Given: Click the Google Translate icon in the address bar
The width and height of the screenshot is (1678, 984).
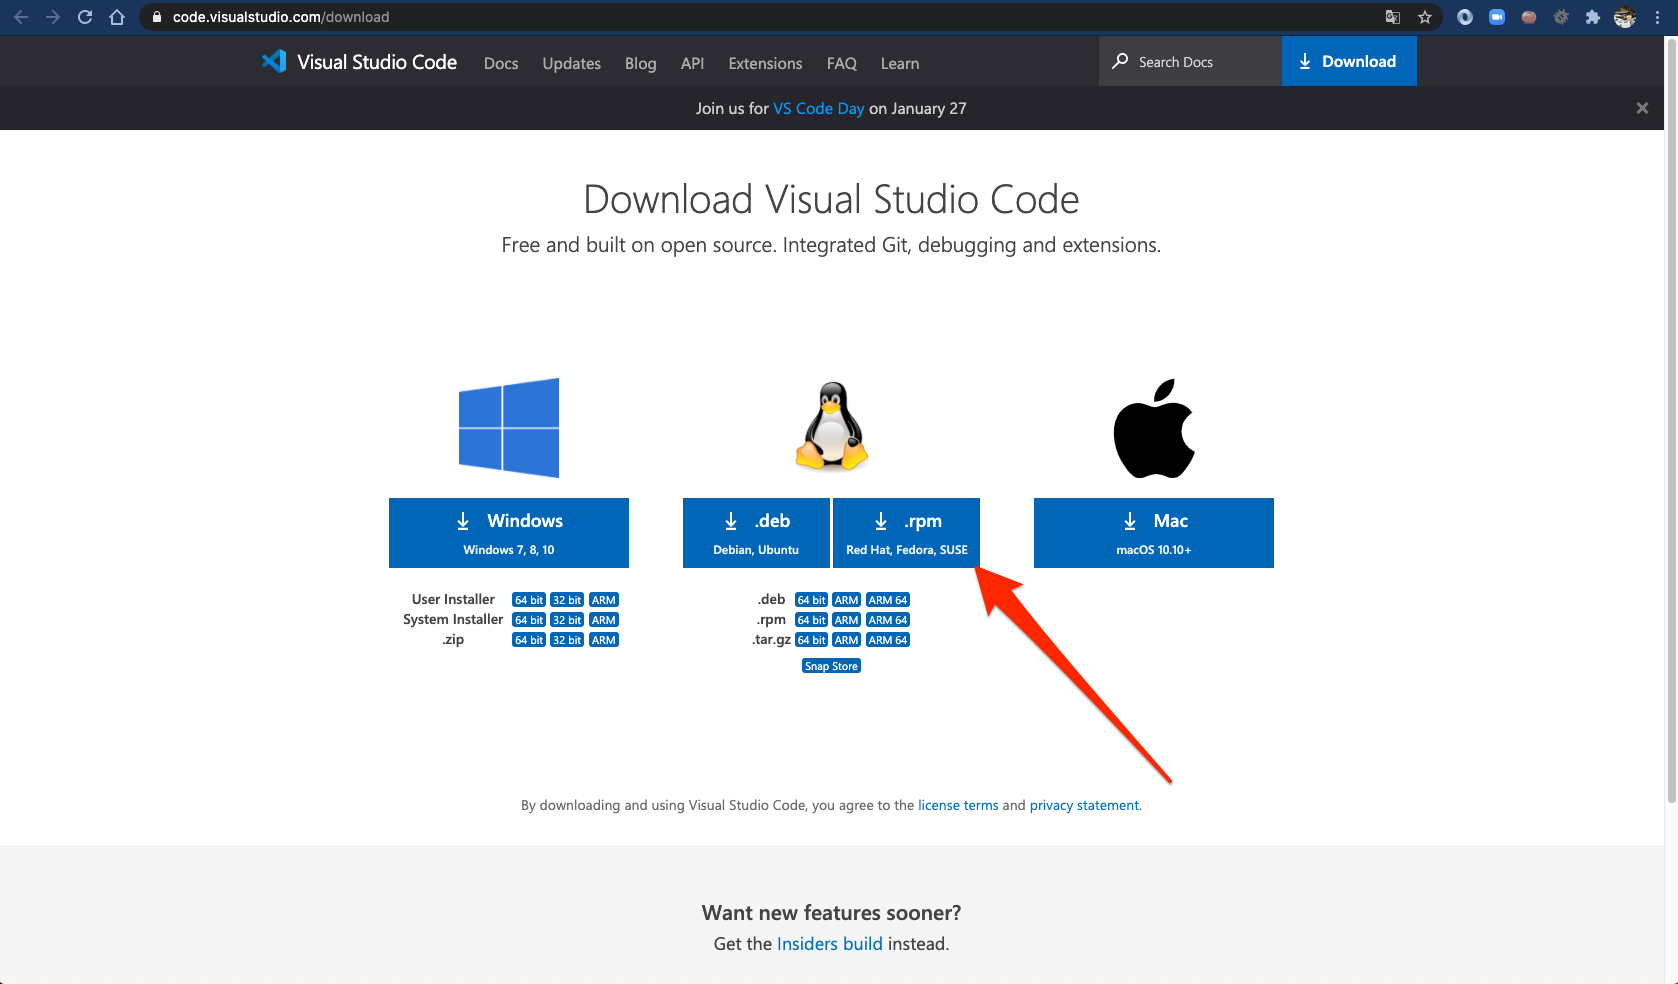Looking at the screenshot, I should (1392, 16).
